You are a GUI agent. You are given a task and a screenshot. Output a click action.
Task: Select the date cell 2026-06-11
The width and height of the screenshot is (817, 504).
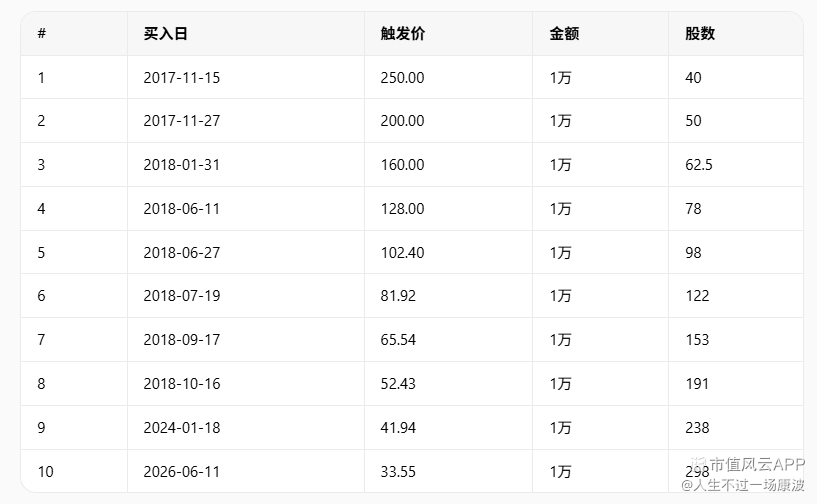182,472
